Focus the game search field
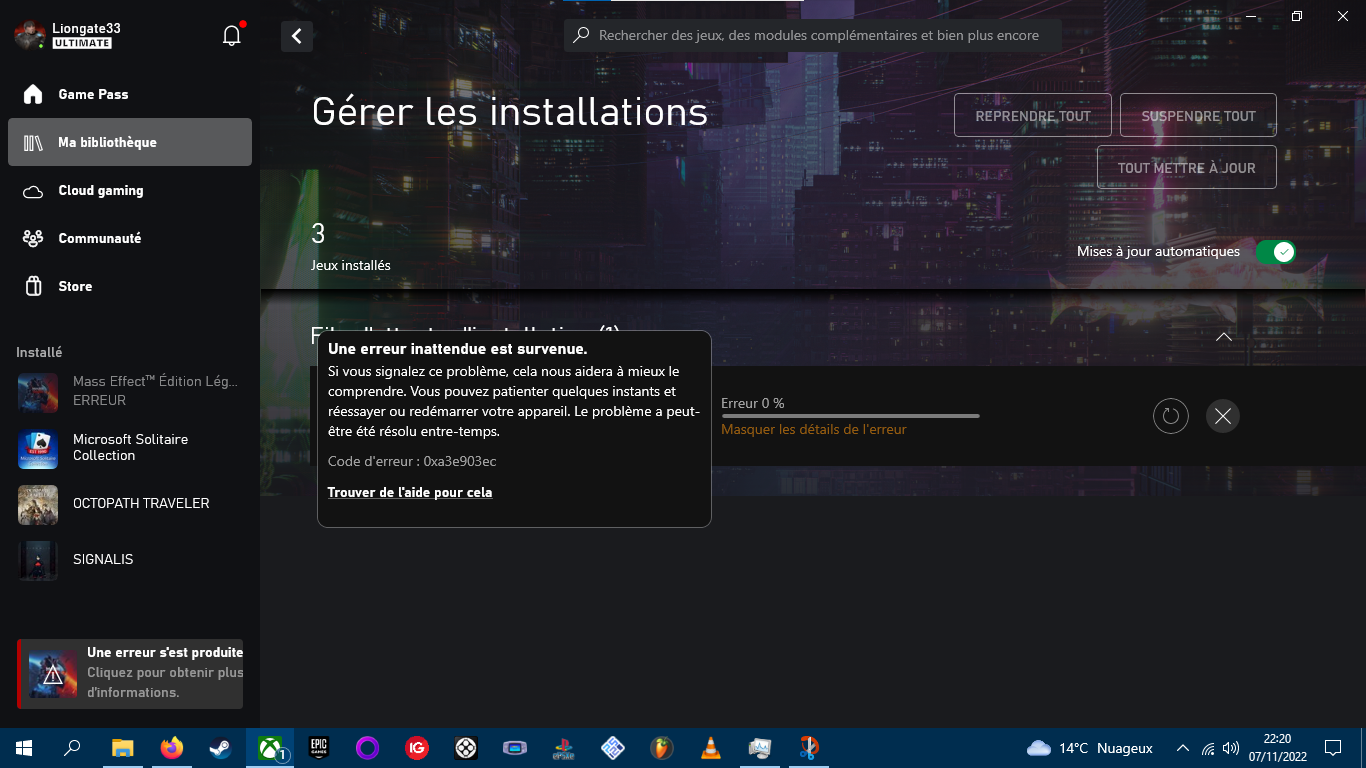The height and width of the screenshot is (768, 1366). point(812,35)
